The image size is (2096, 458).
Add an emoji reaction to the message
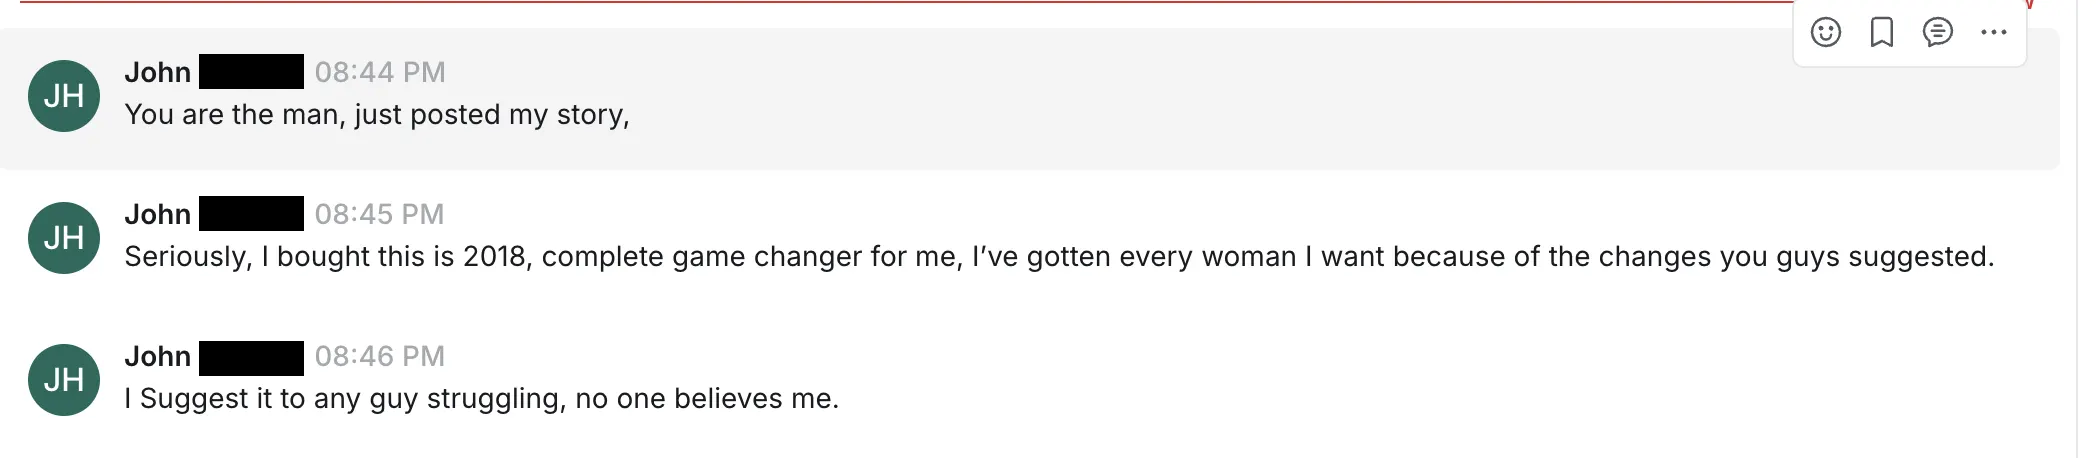click(1825, 33)
